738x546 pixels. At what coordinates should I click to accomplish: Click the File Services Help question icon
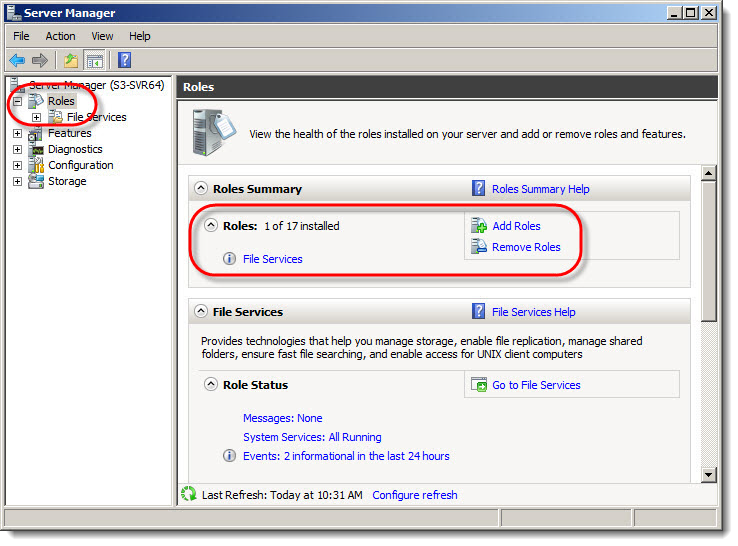point(478,311)
